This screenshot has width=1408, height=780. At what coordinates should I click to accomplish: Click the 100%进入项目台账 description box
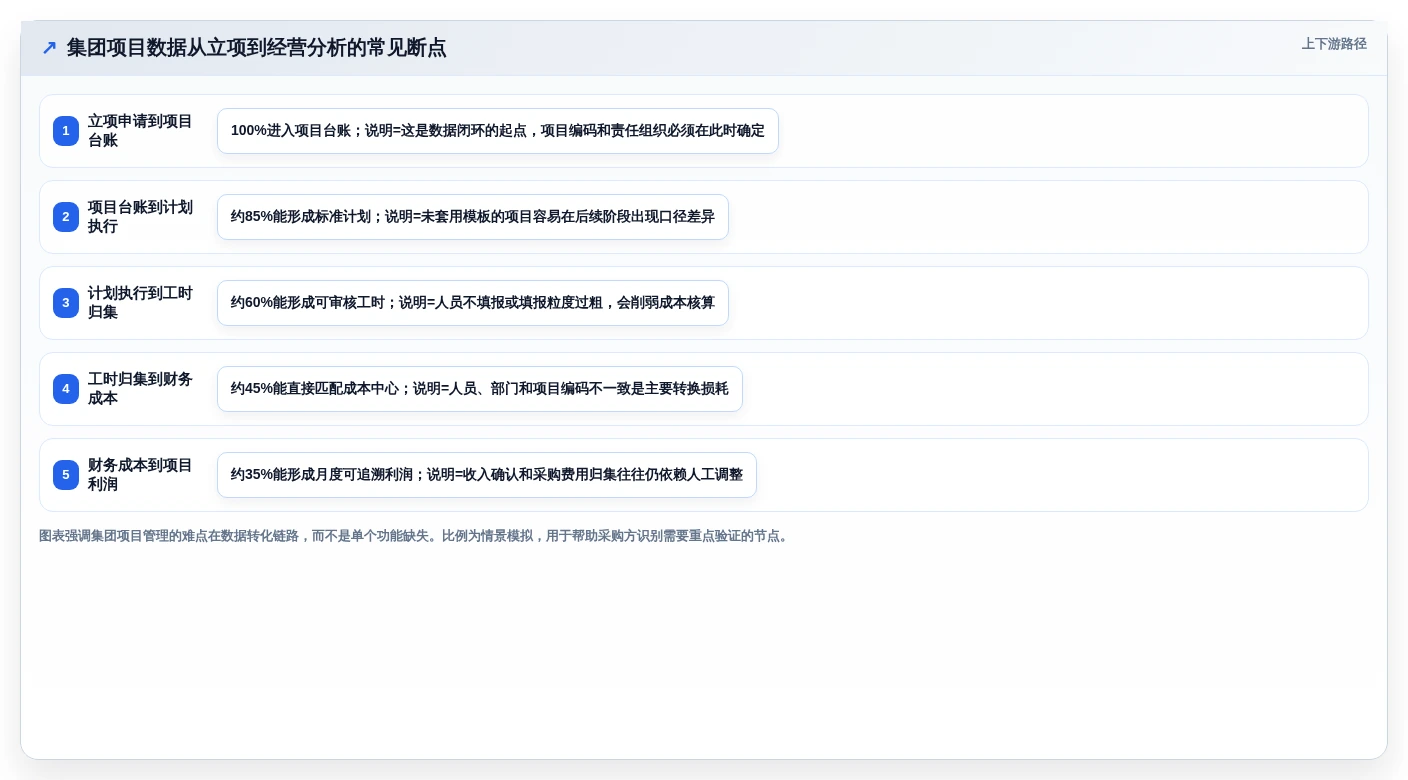pos(498,131)
